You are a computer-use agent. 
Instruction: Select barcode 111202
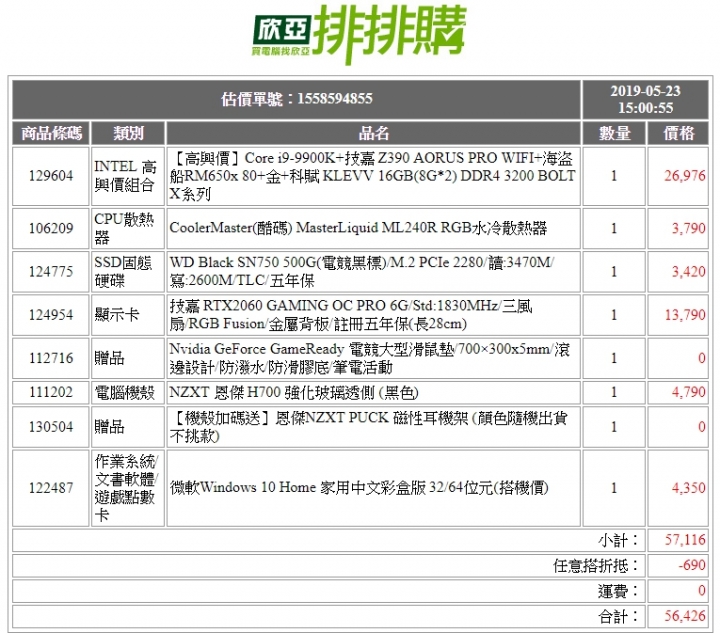click(x=51, y=392)
